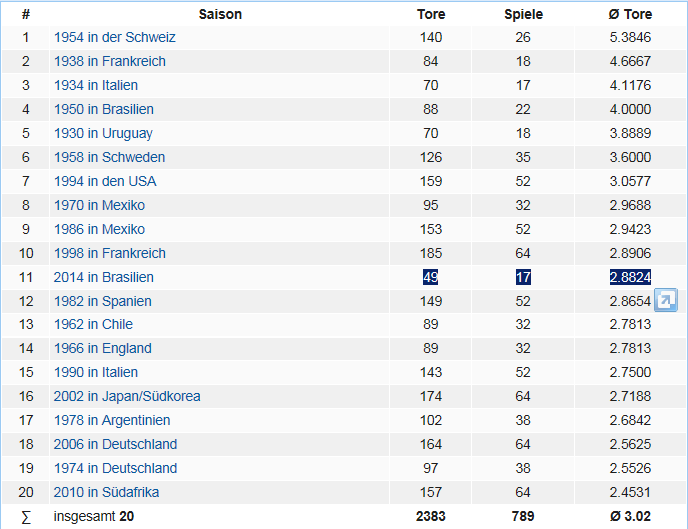
Task: Click the highlighted Tore value 49
Action: [431, 277]
